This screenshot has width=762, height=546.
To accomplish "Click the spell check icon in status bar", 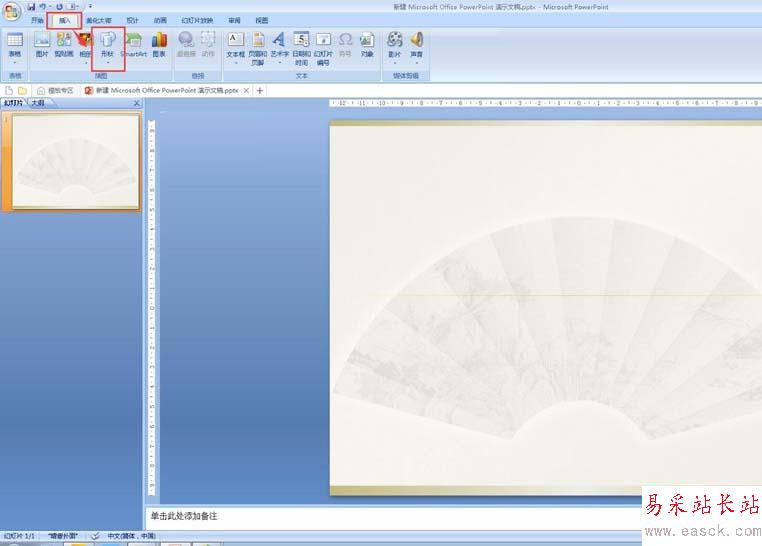I will click(95, 536).
